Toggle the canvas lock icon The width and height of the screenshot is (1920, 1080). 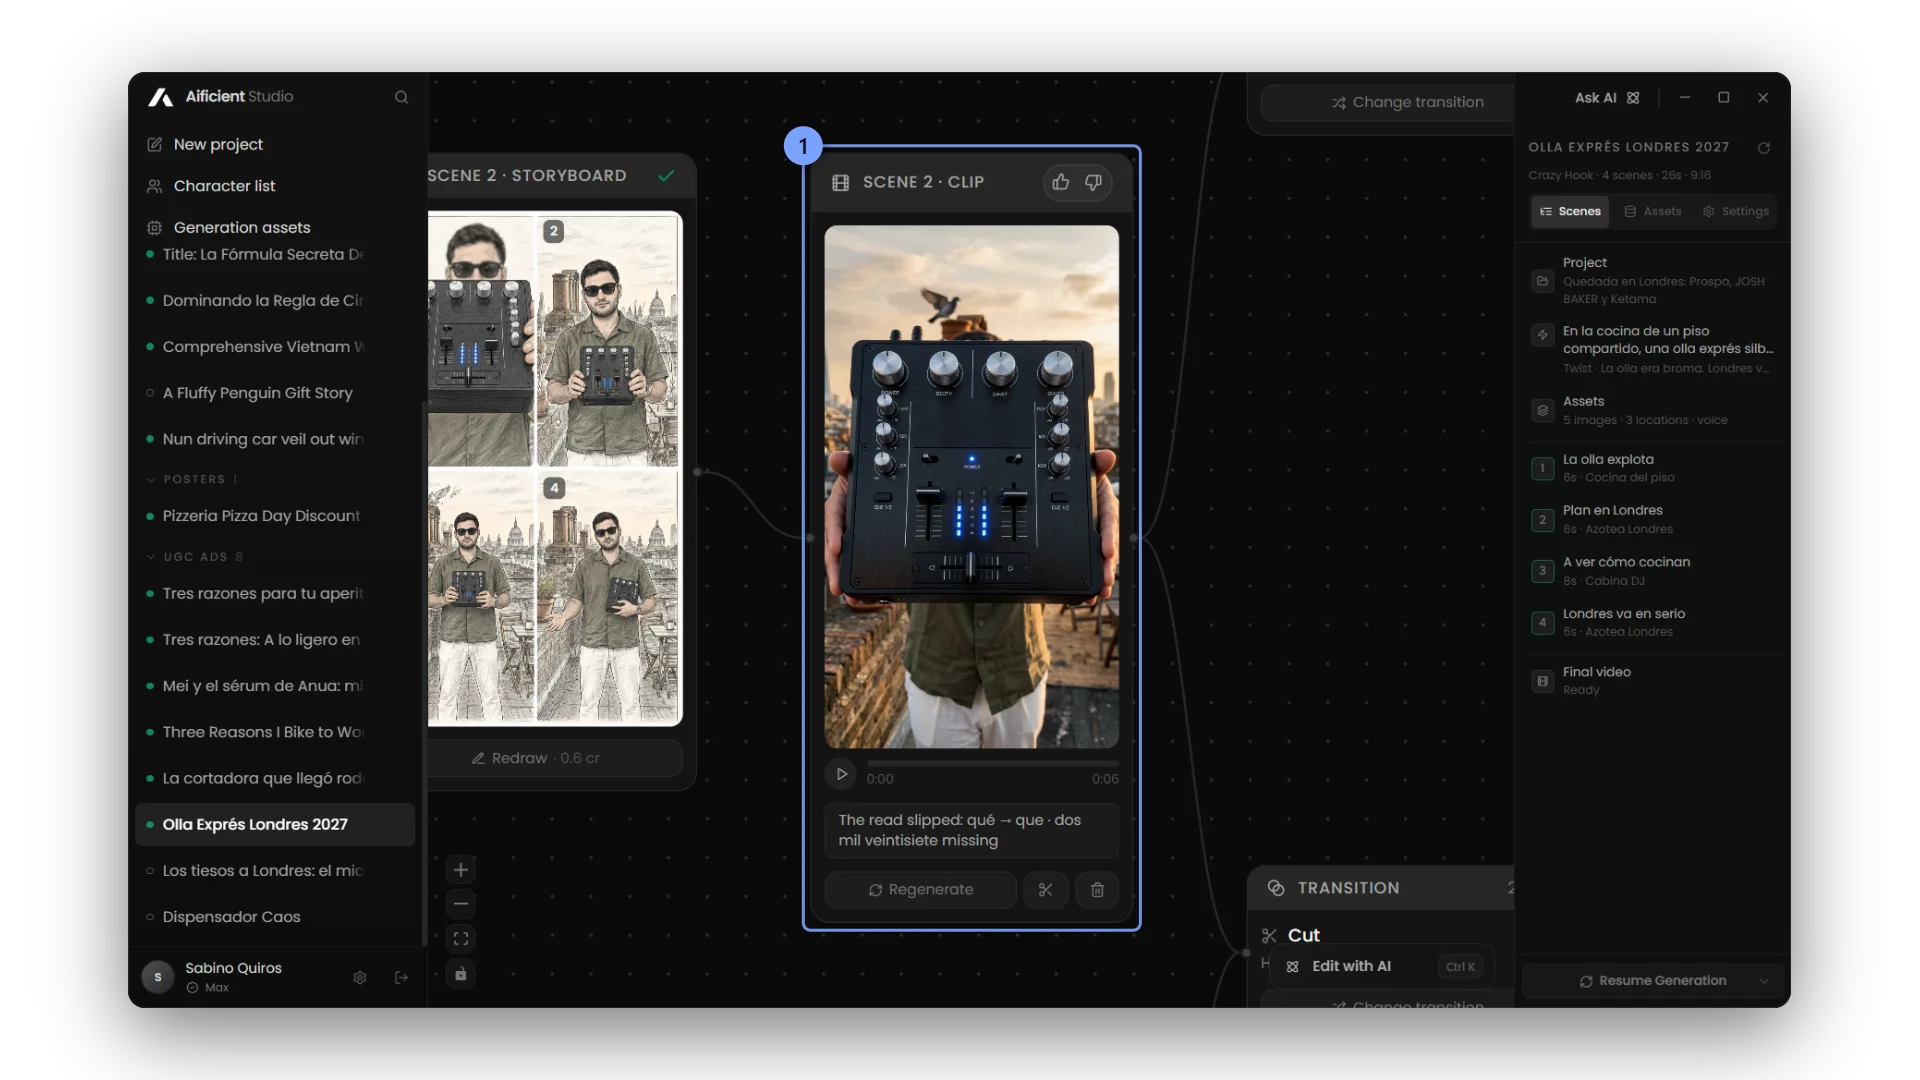461,974
